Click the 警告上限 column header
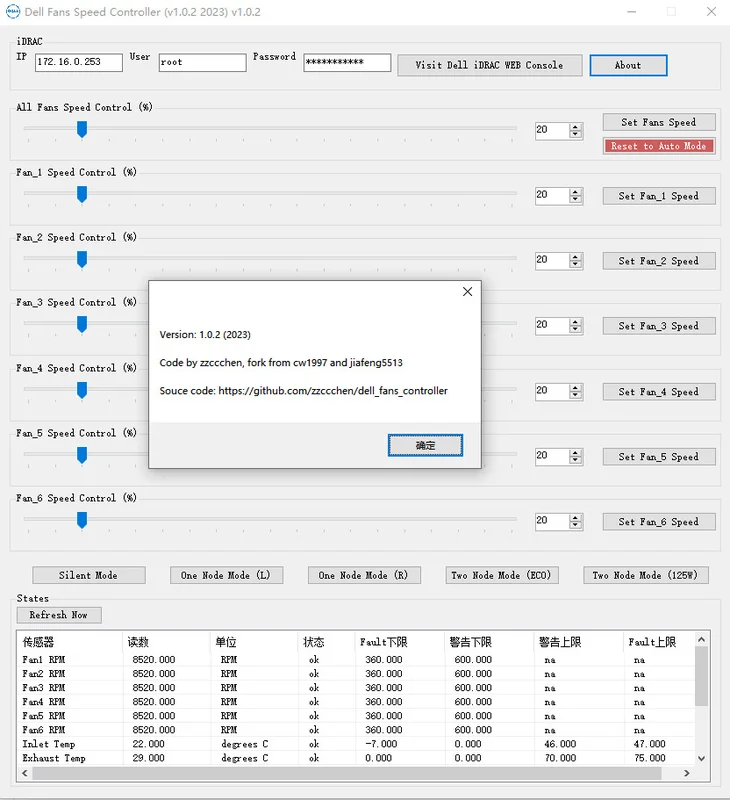 click(578, 641)
